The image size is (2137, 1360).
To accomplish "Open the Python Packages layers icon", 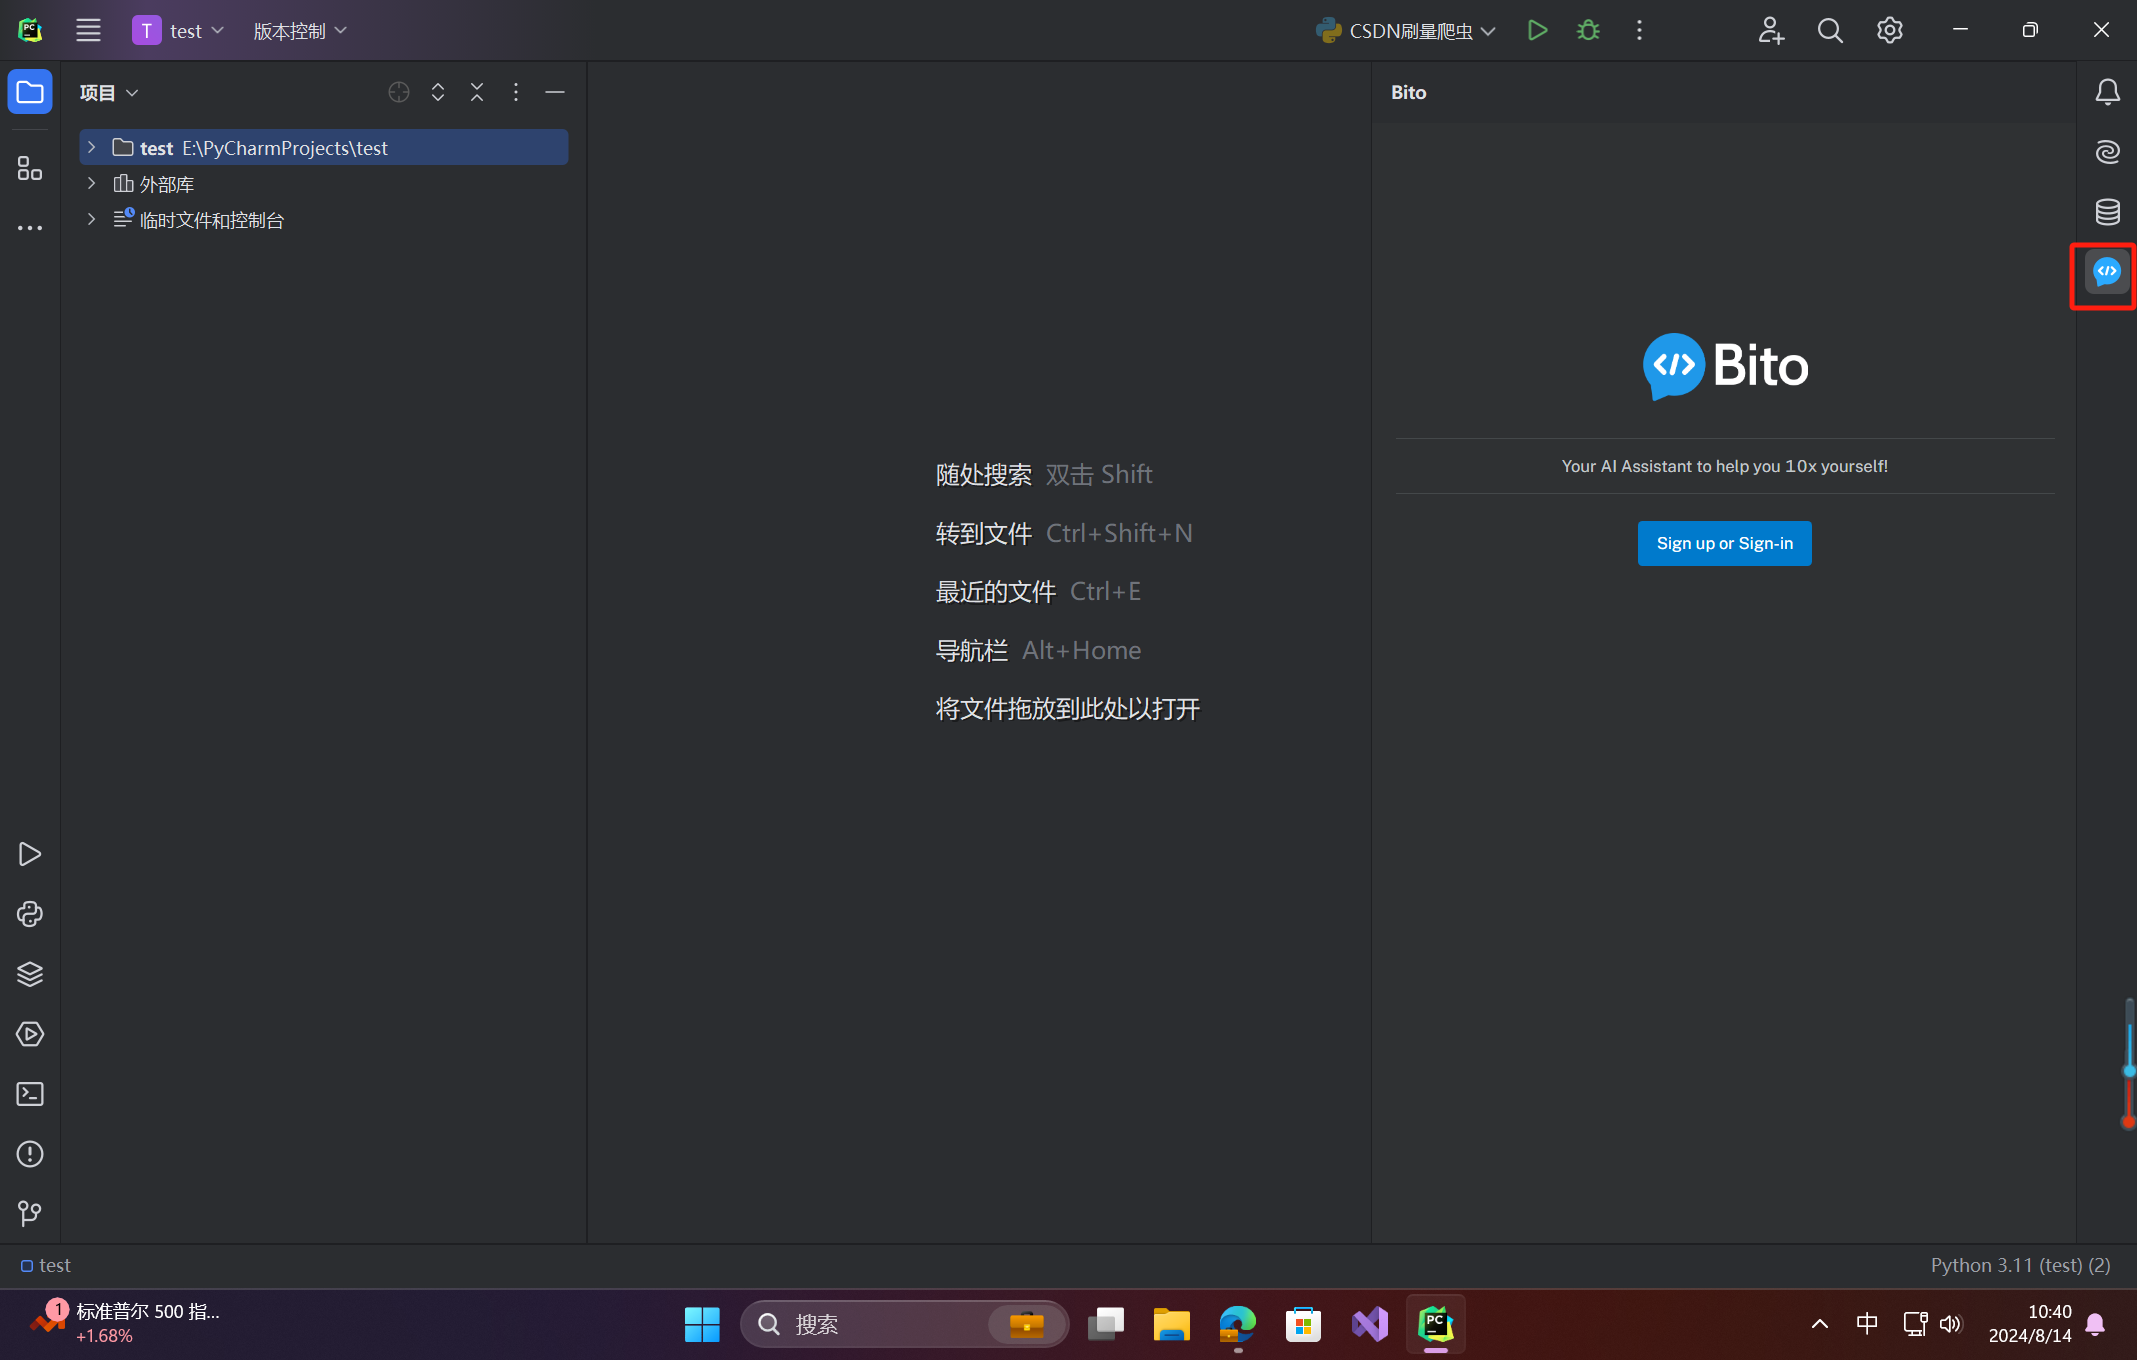I will click(30, 974).
